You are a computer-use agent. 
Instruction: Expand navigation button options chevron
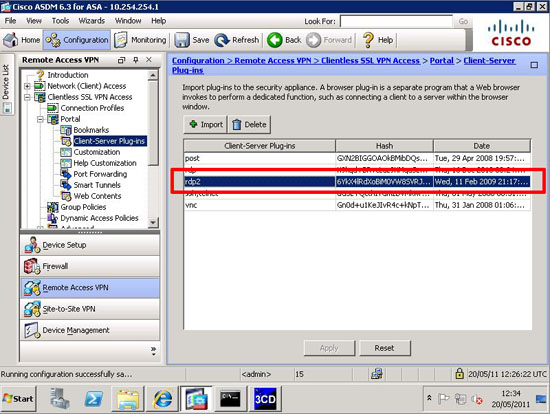click(153, 351)
